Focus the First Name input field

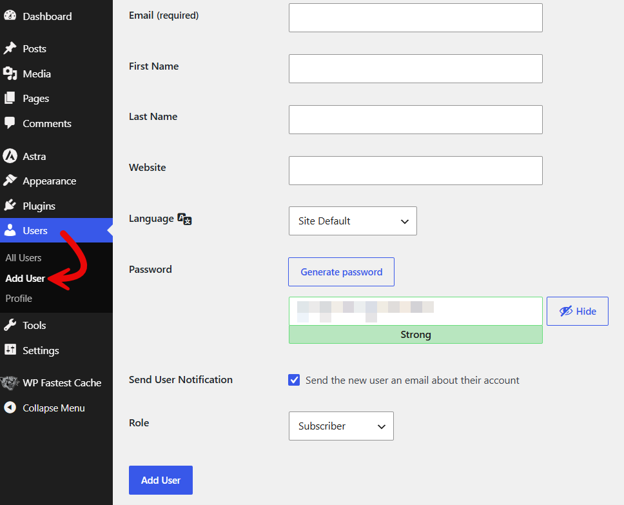click(415, 68)
